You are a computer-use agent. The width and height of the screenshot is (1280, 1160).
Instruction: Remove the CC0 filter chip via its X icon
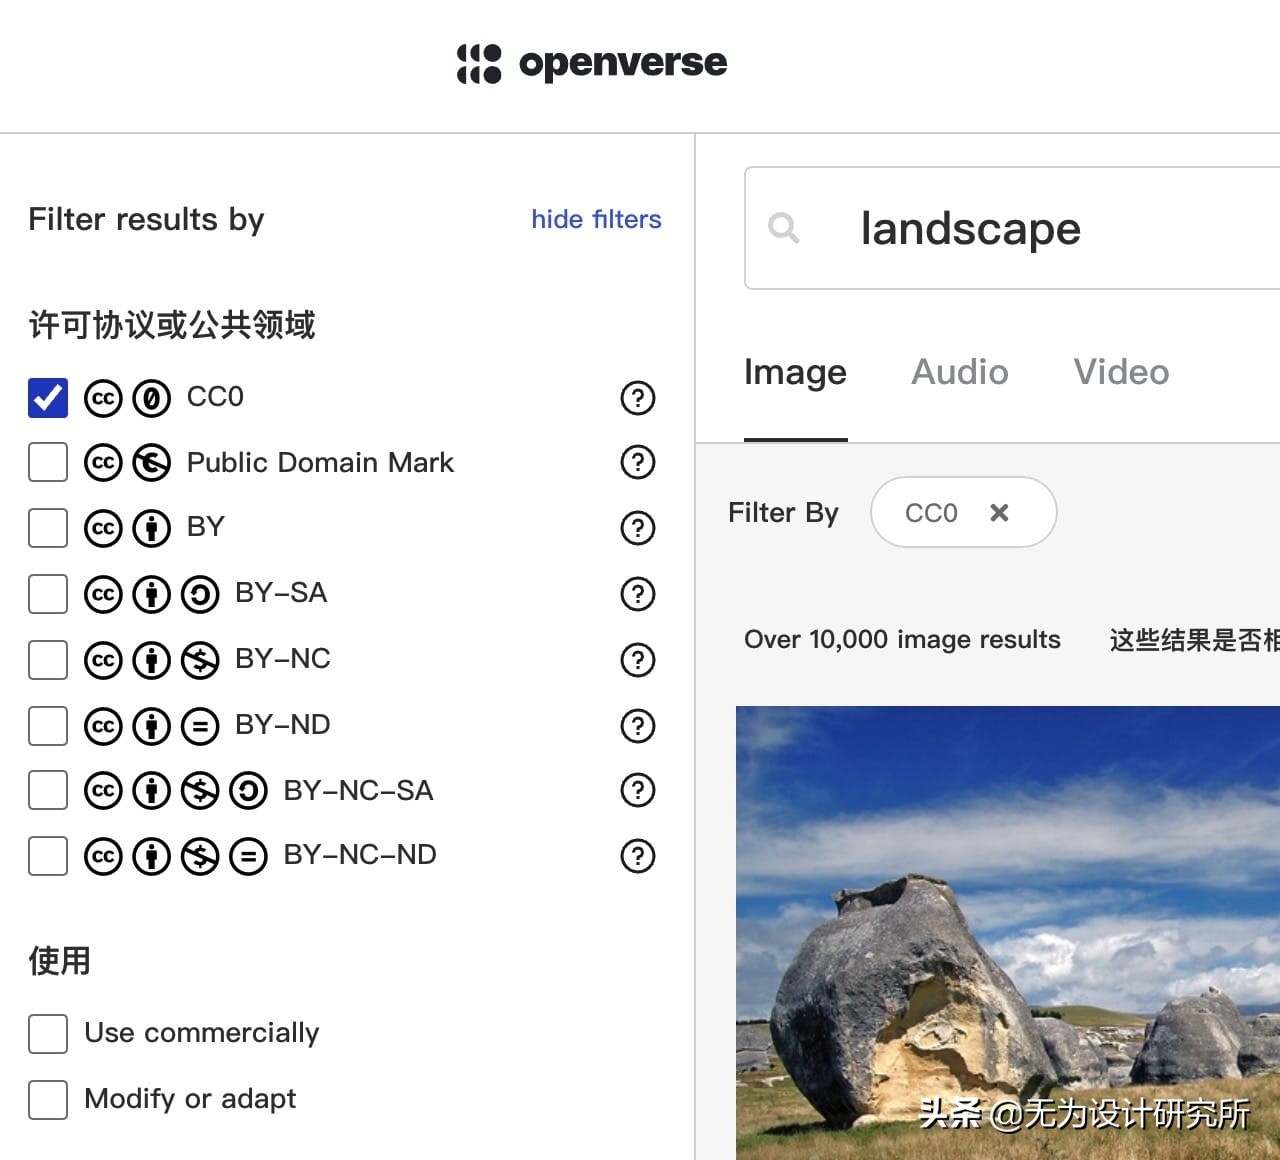coord(999,512)
